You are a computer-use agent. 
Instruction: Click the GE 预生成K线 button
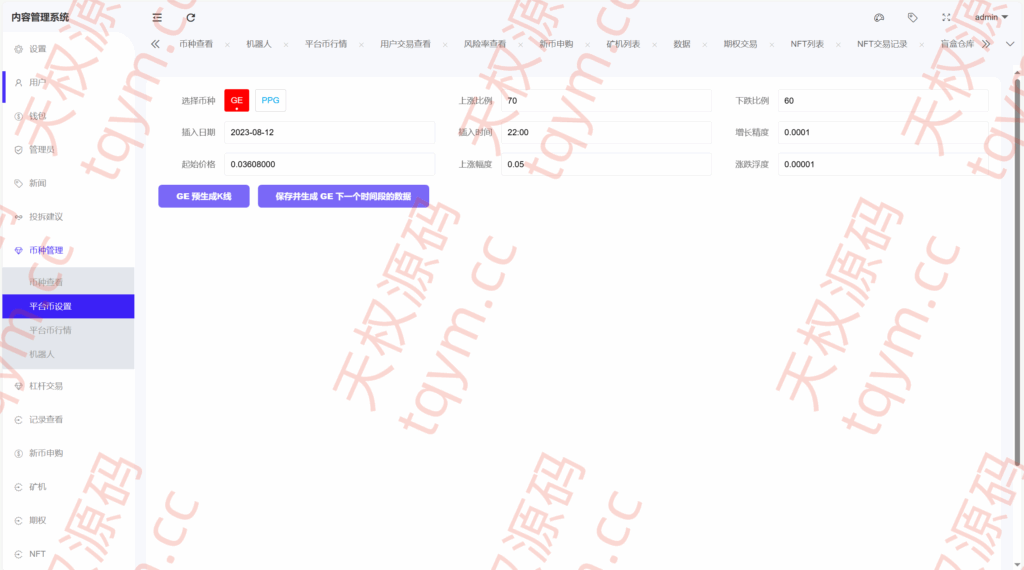[x=204, y=197]
